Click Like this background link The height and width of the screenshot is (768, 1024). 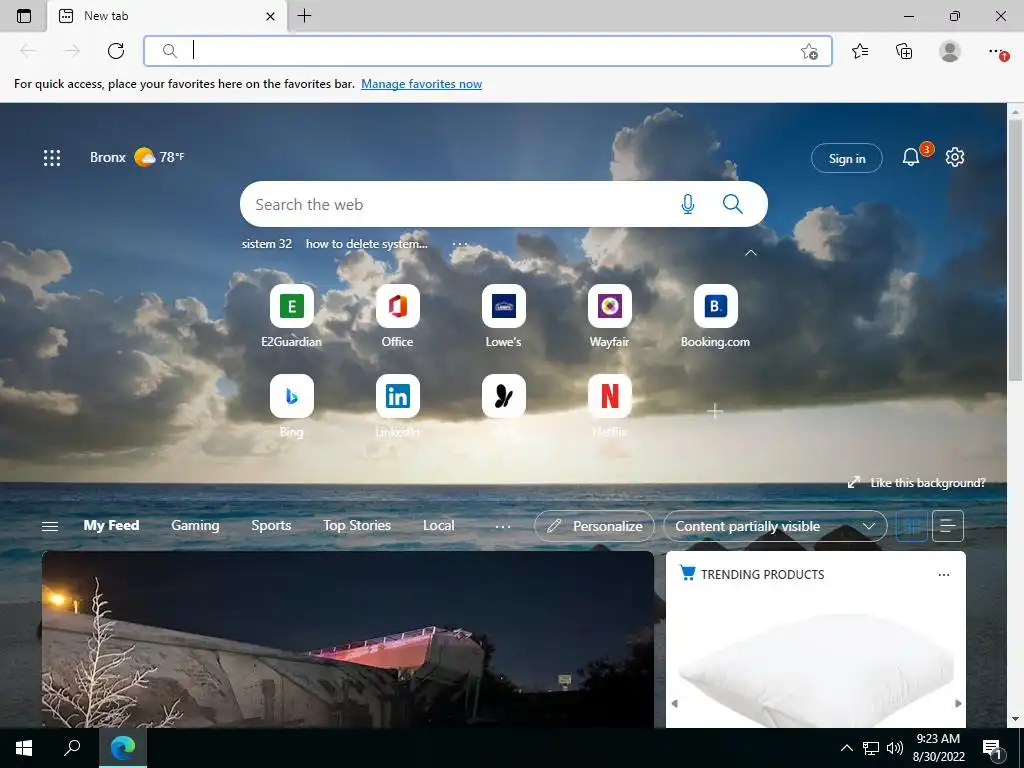916,483
